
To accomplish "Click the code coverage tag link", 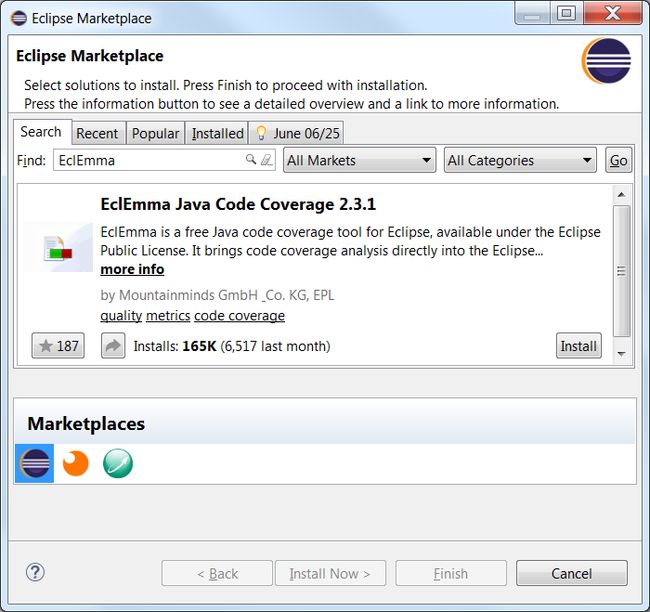I will [x=240, y=316].
